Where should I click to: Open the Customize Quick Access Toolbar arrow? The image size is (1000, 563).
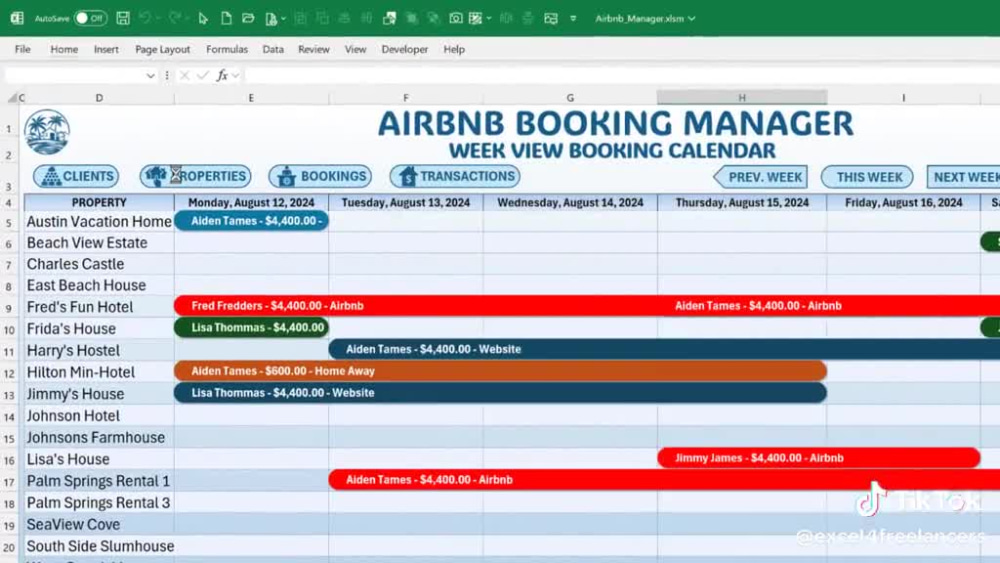coord(573,18)
